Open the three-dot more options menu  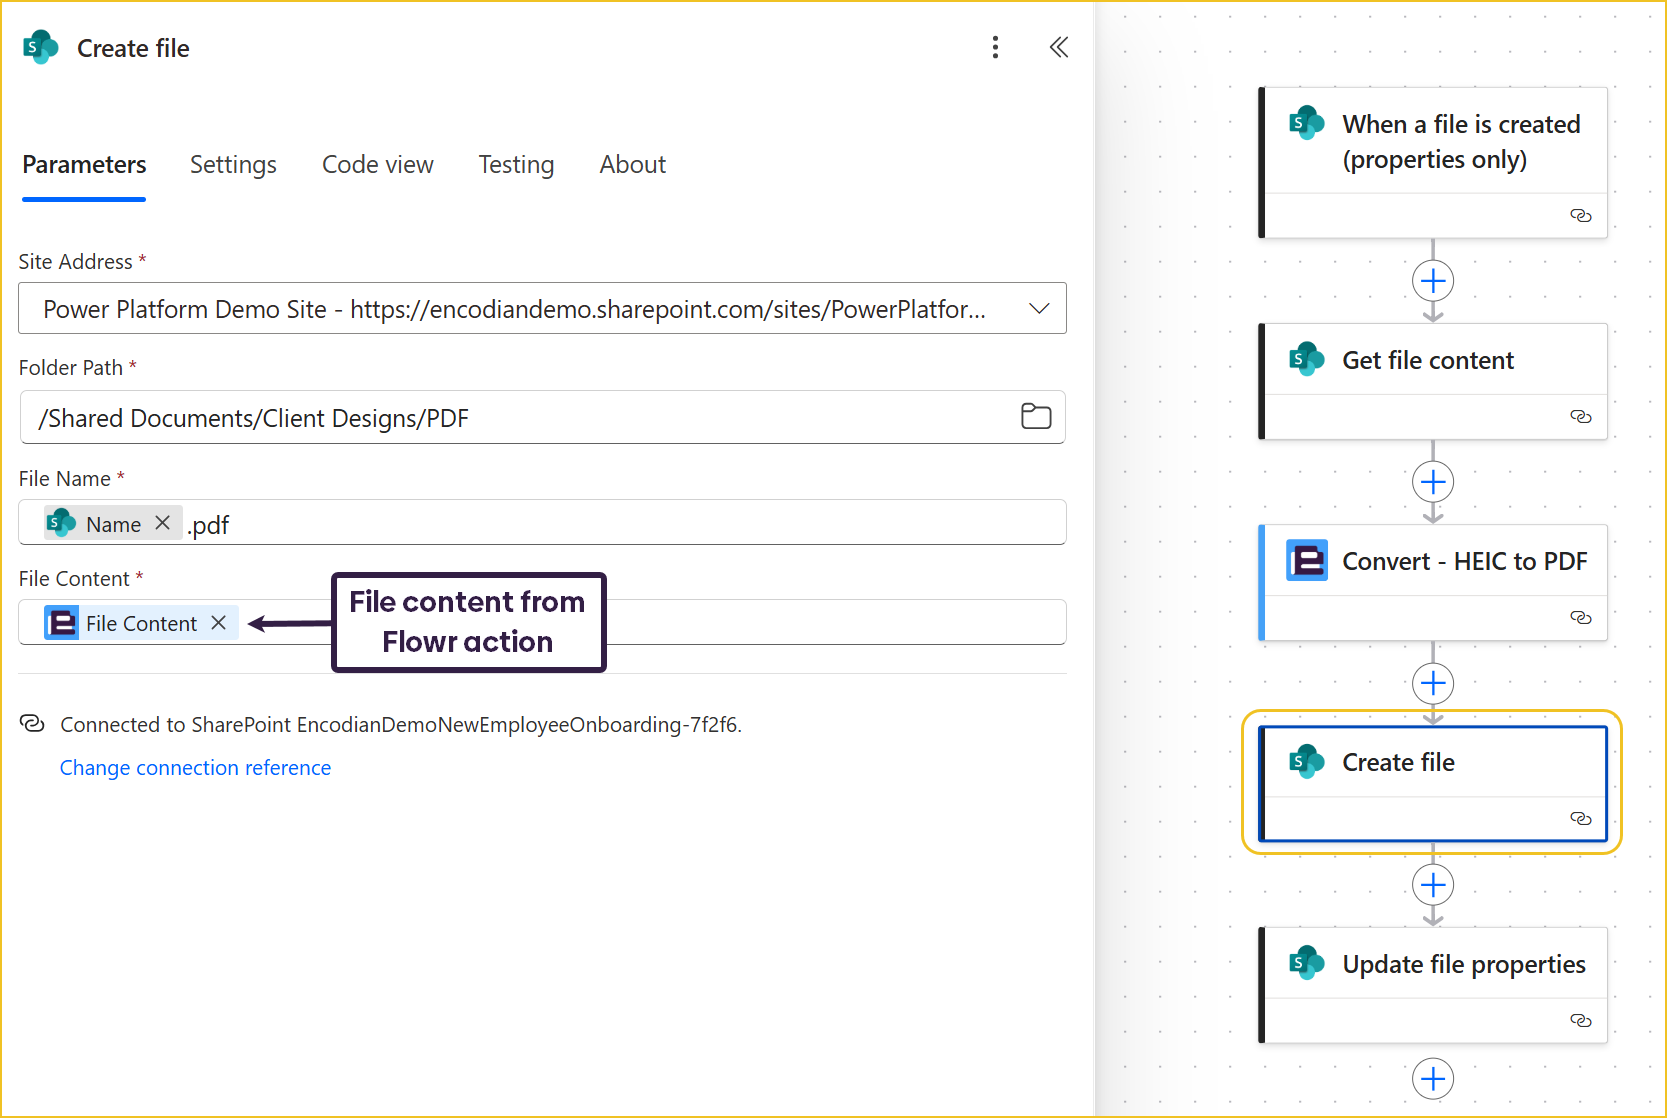(994, 48)
